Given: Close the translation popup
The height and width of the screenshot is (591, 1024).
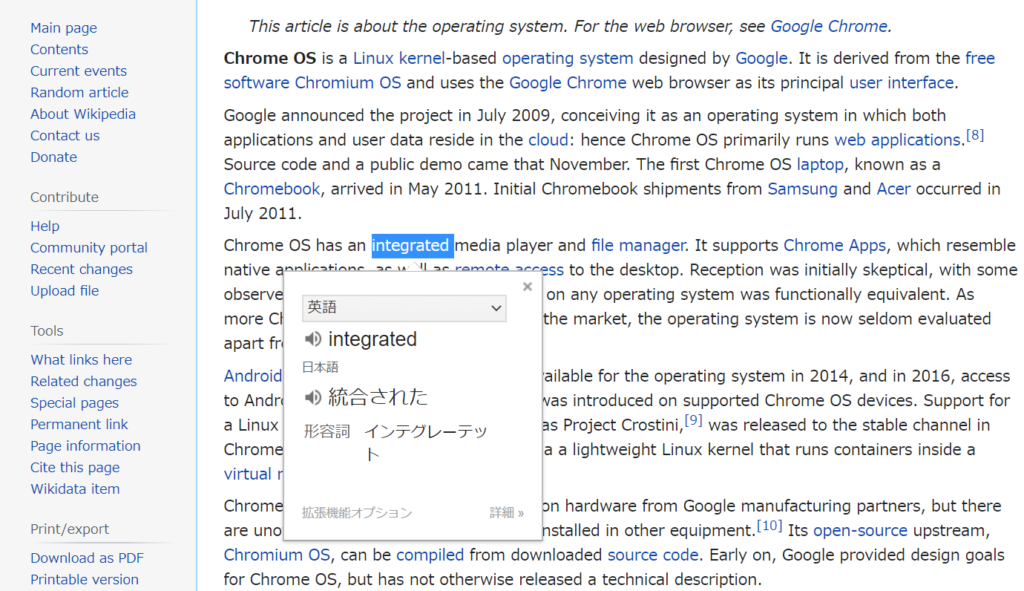Looking at the screenshot, I should (x=528, y=287).
